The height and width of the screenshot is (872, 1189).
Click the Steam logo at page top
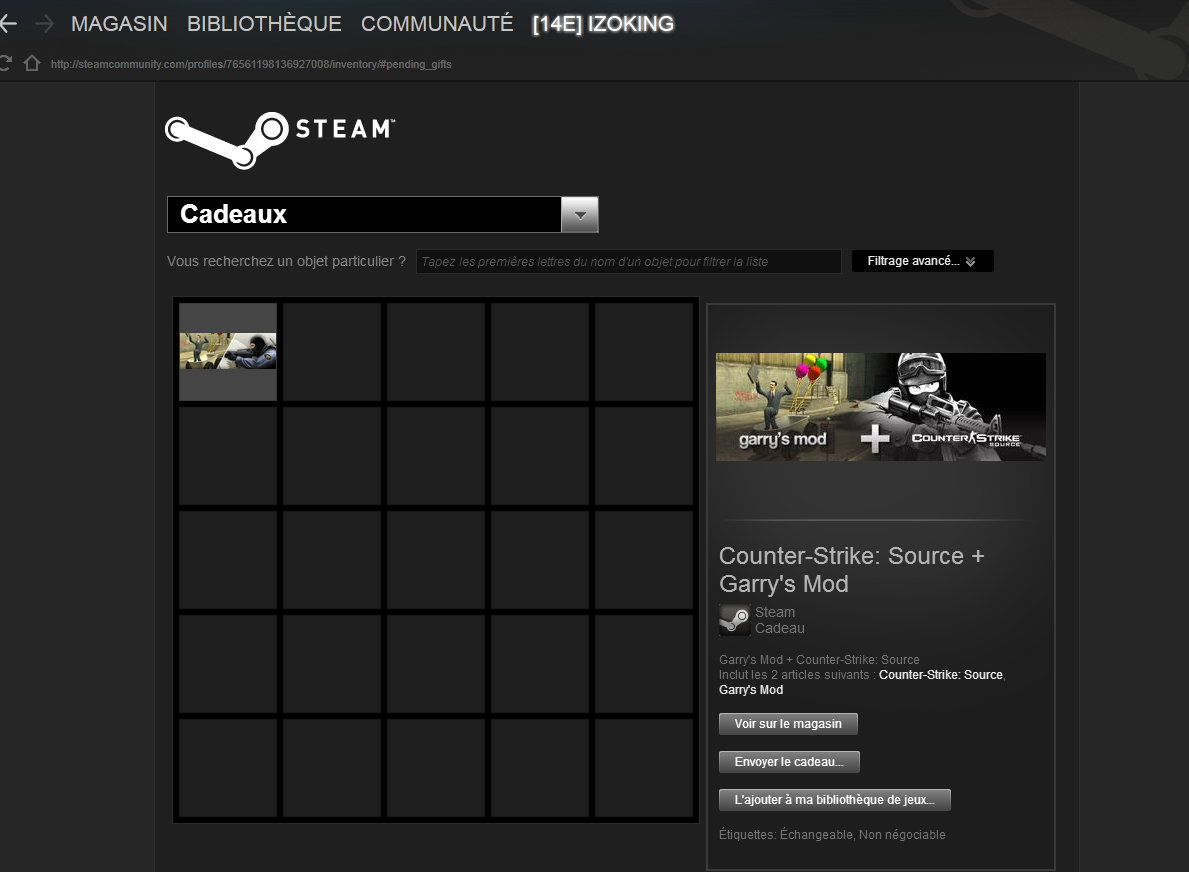[280, 140]
